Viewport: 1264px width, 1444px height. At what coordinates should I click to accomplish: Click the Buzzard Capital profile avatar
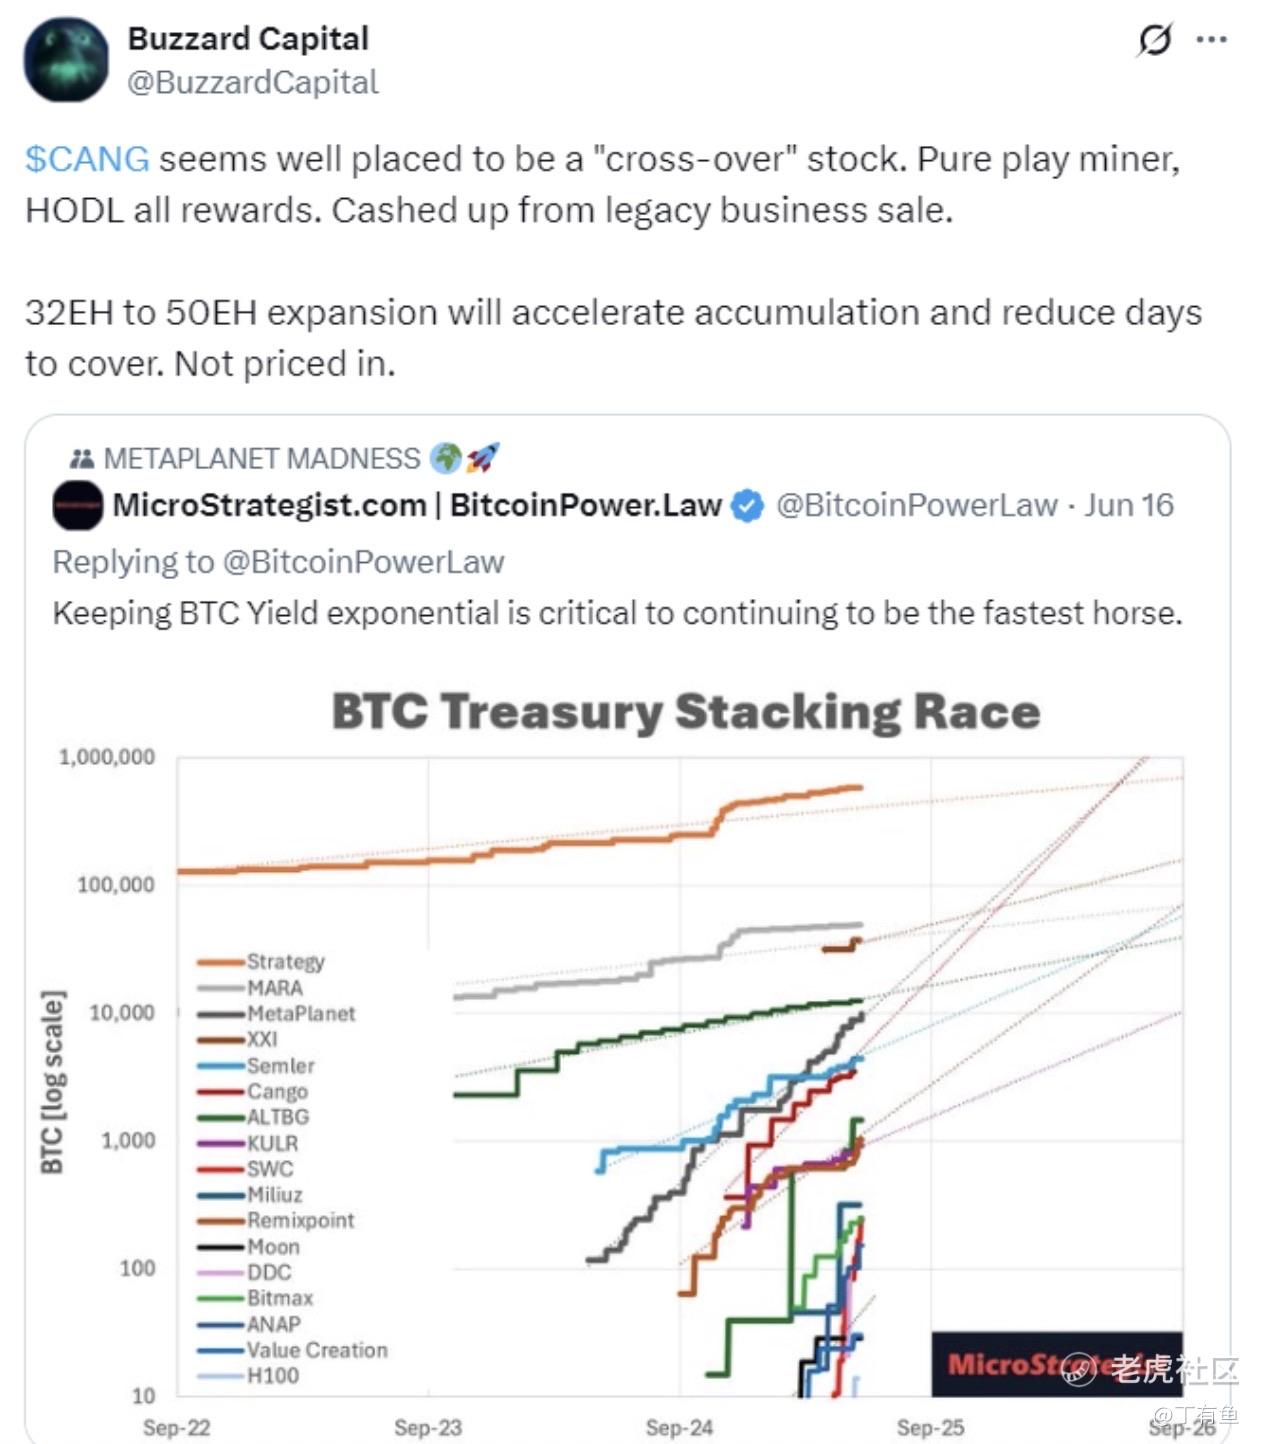click(66, 60)
